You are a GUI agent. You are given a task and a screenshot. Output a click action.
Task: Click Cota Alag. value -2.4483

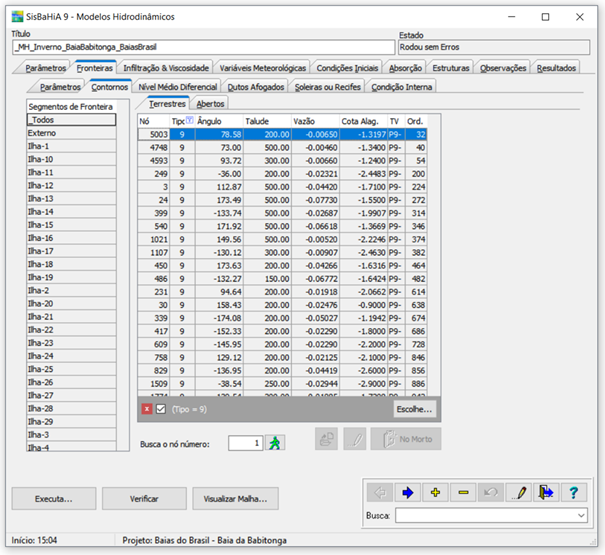(x=363, y=174)
